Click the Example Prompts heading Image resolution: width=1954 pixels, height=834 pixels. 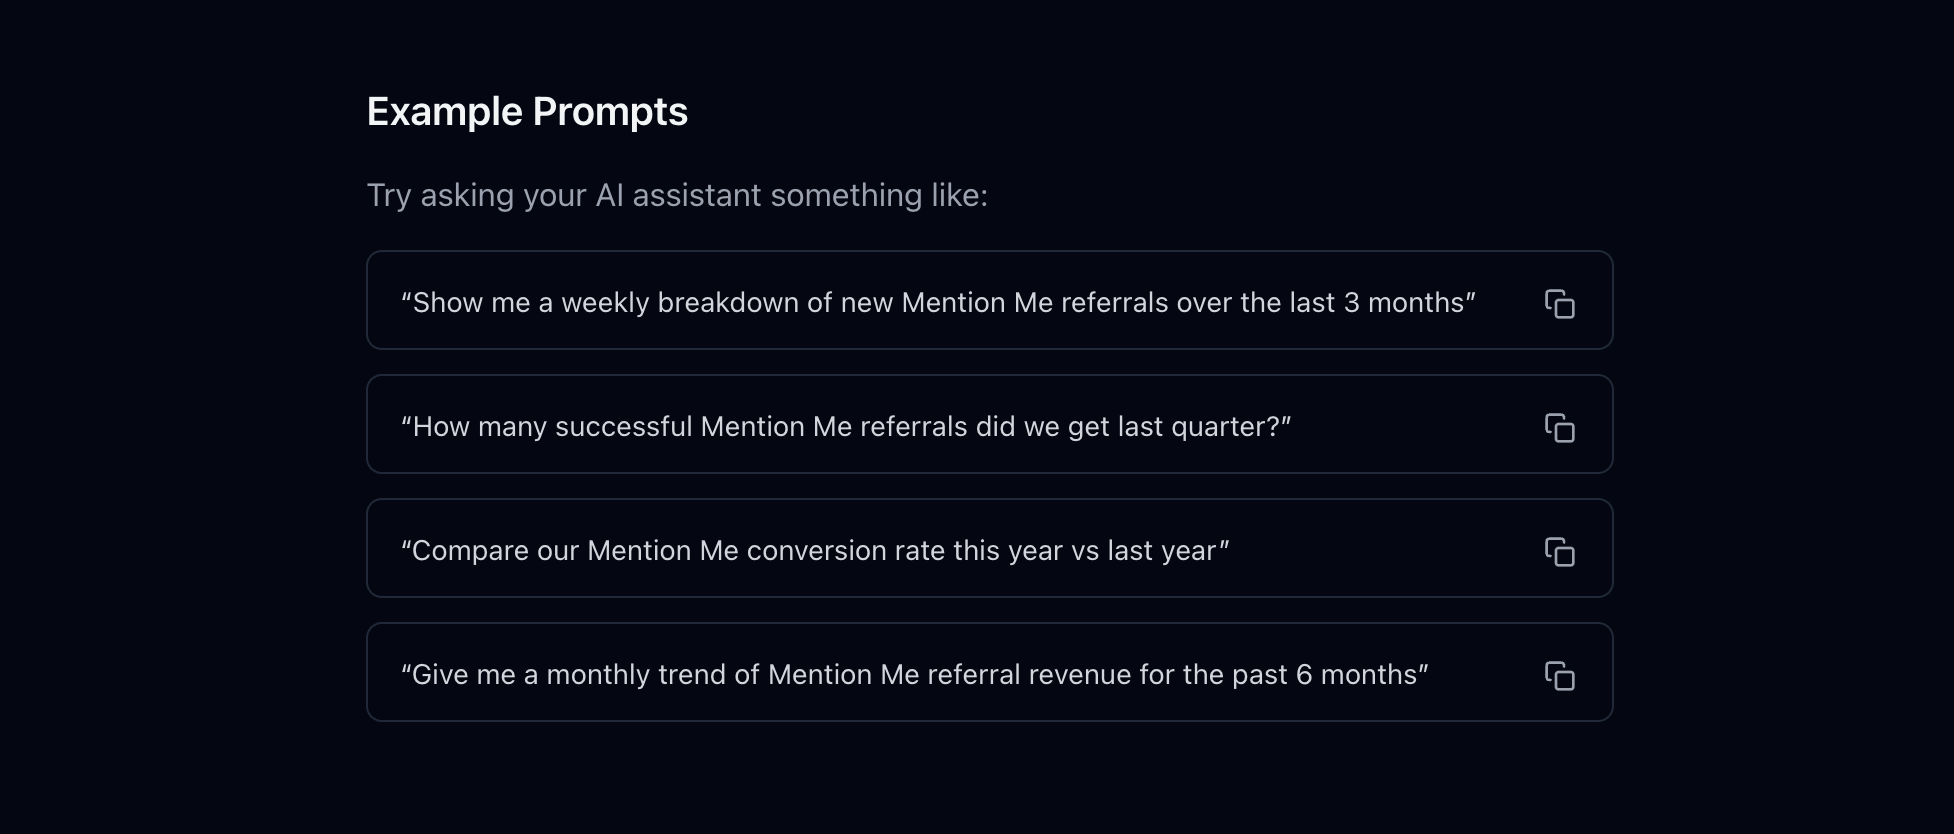[x=527, y=111]
